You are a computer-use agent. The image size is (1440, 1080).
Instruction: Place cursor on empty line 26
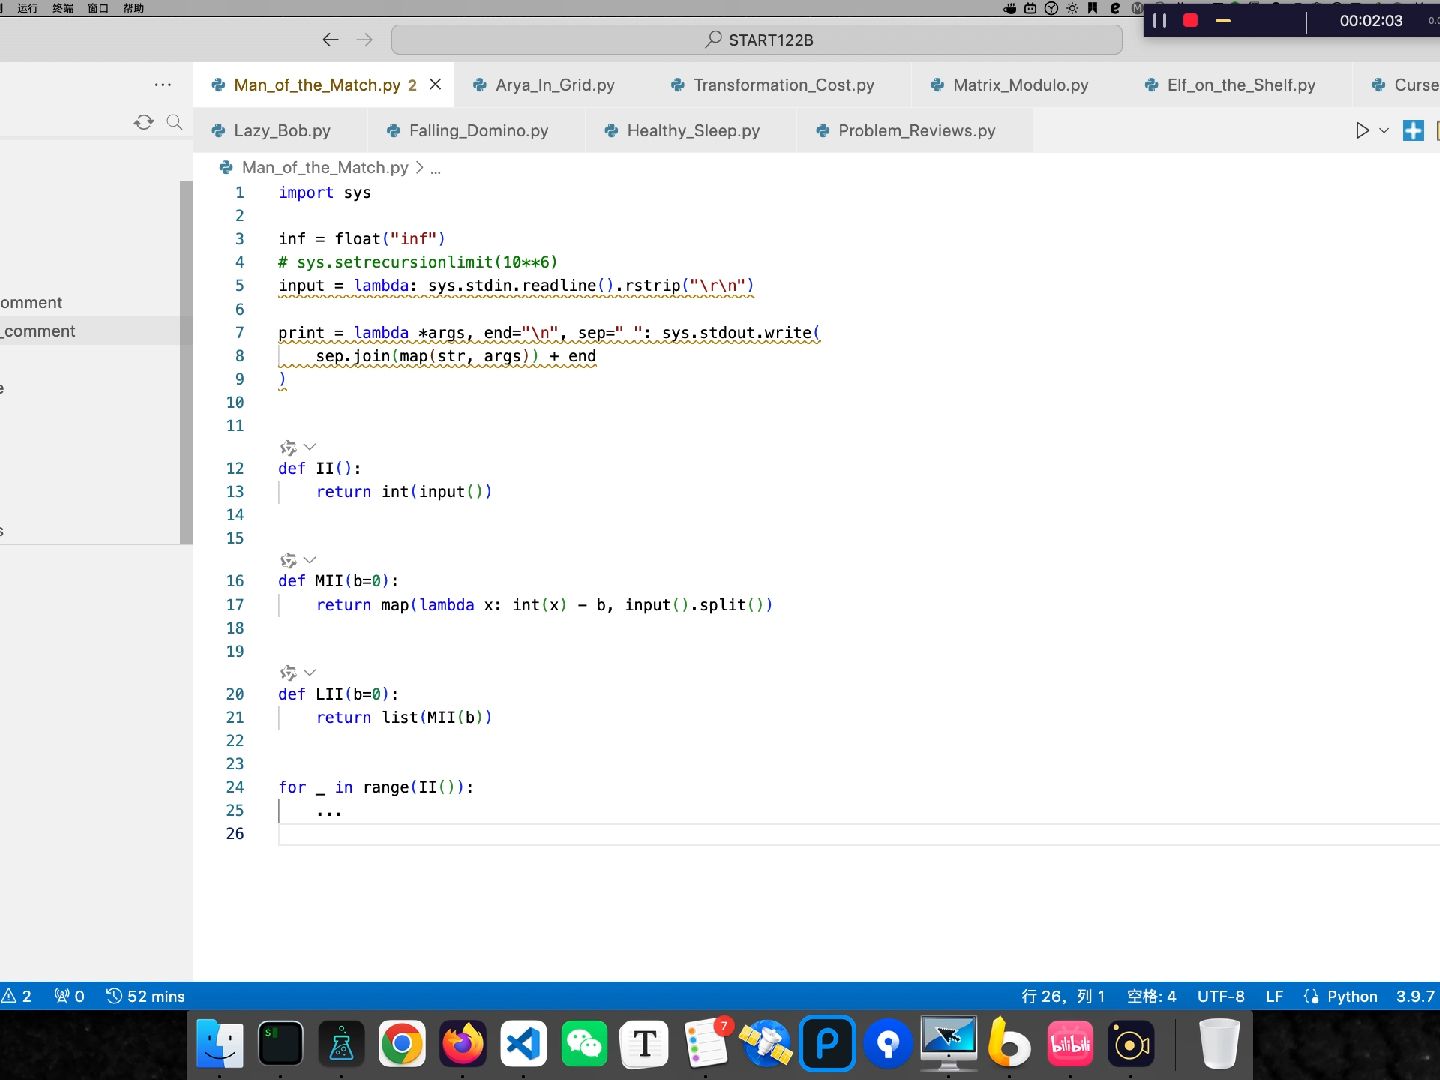pos(859,834)
